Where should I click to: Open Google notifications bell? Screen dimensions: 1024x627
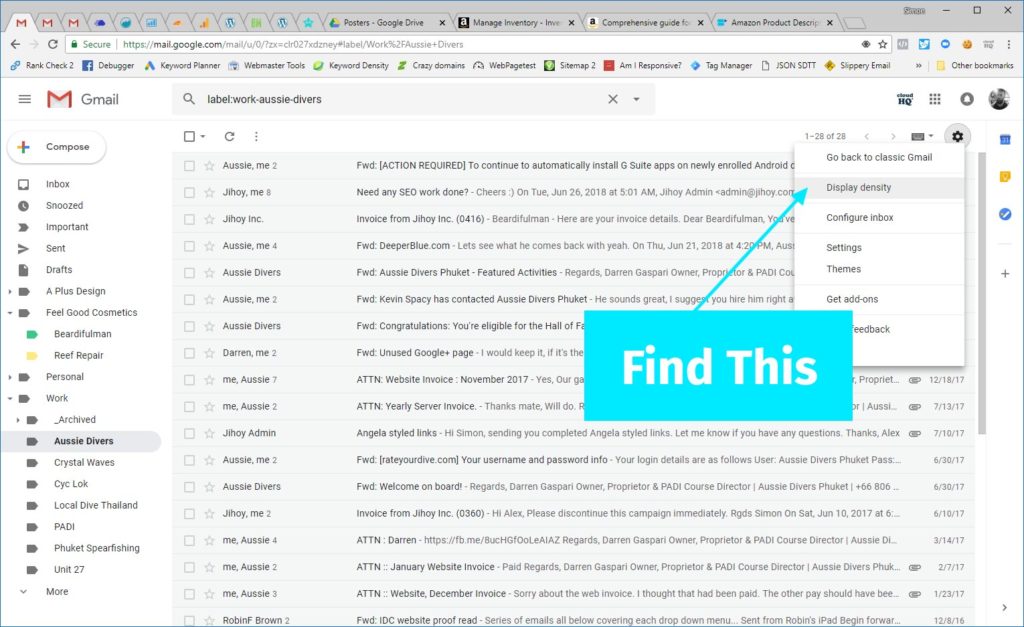[967, 99]
